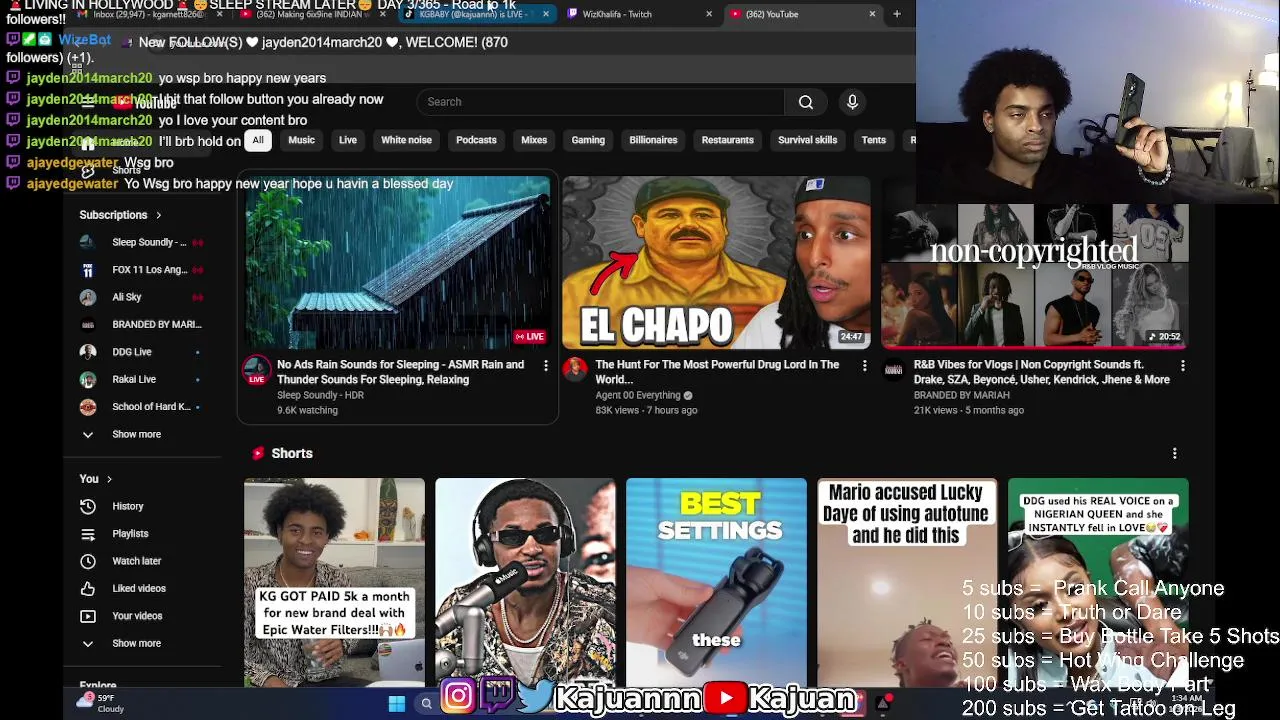Click Agent 00 Everything channel name

637,395
